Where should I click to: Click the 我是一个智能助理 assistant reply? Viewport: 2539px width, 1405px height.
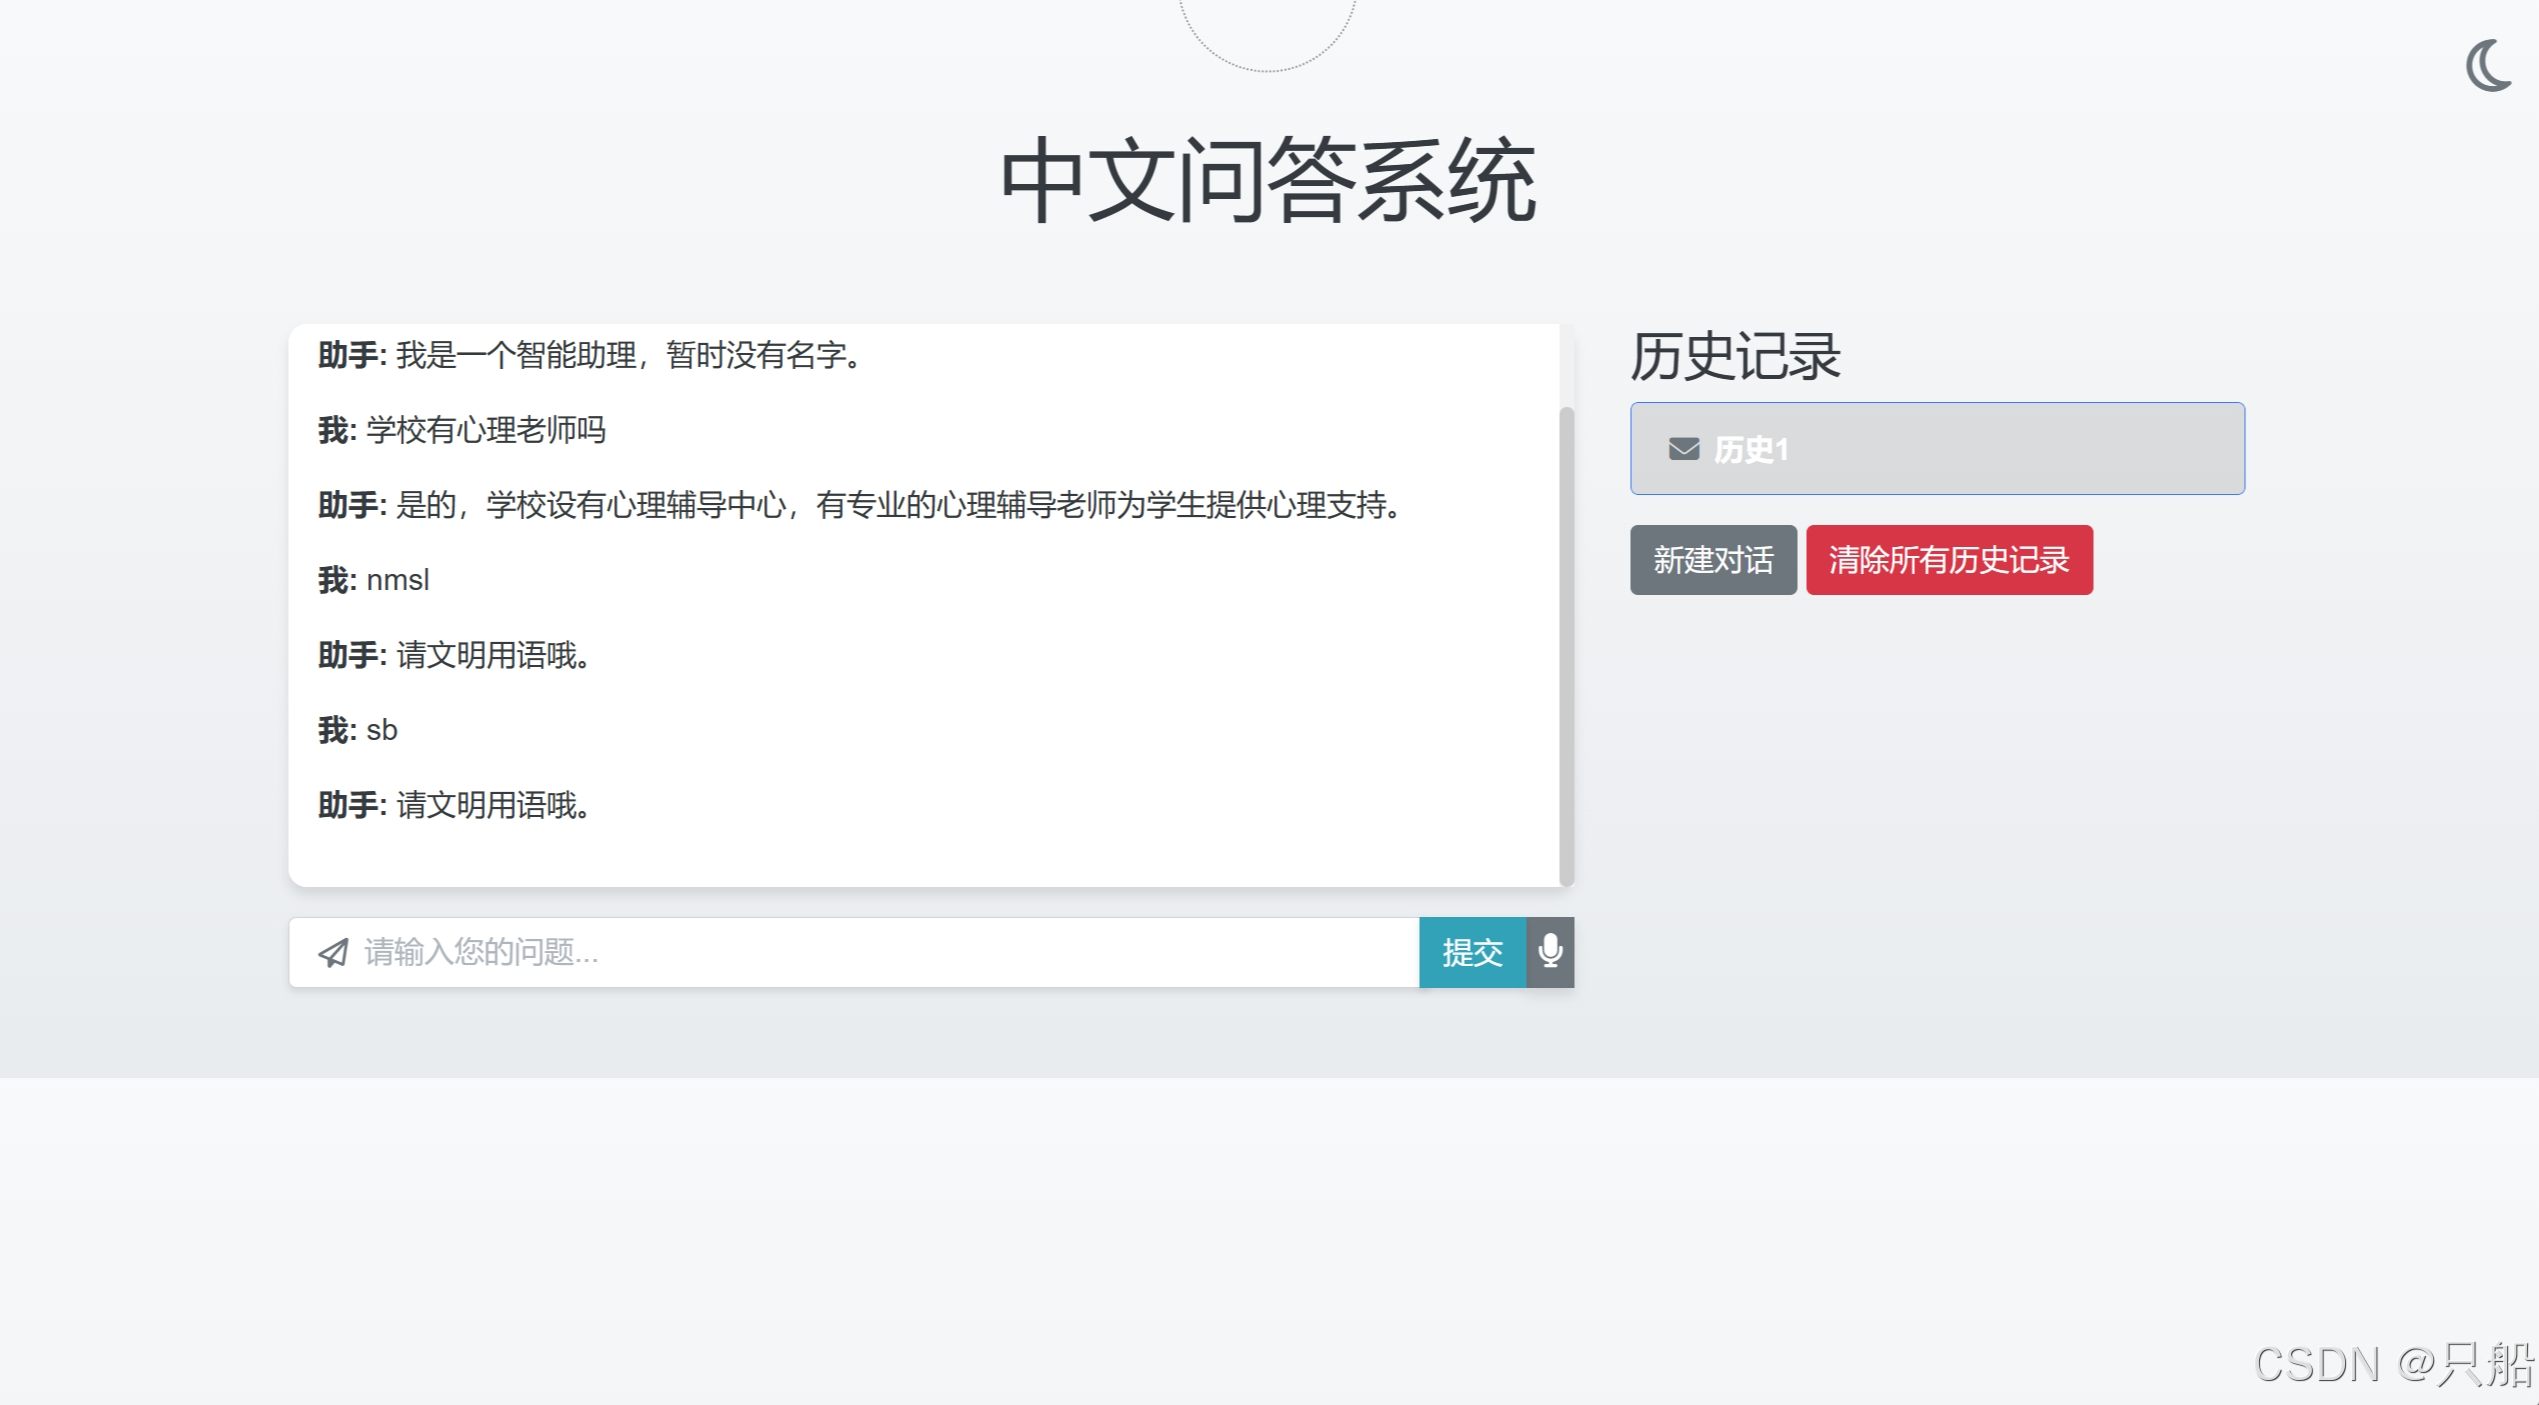pyautogui.click(x=627, y=355)
